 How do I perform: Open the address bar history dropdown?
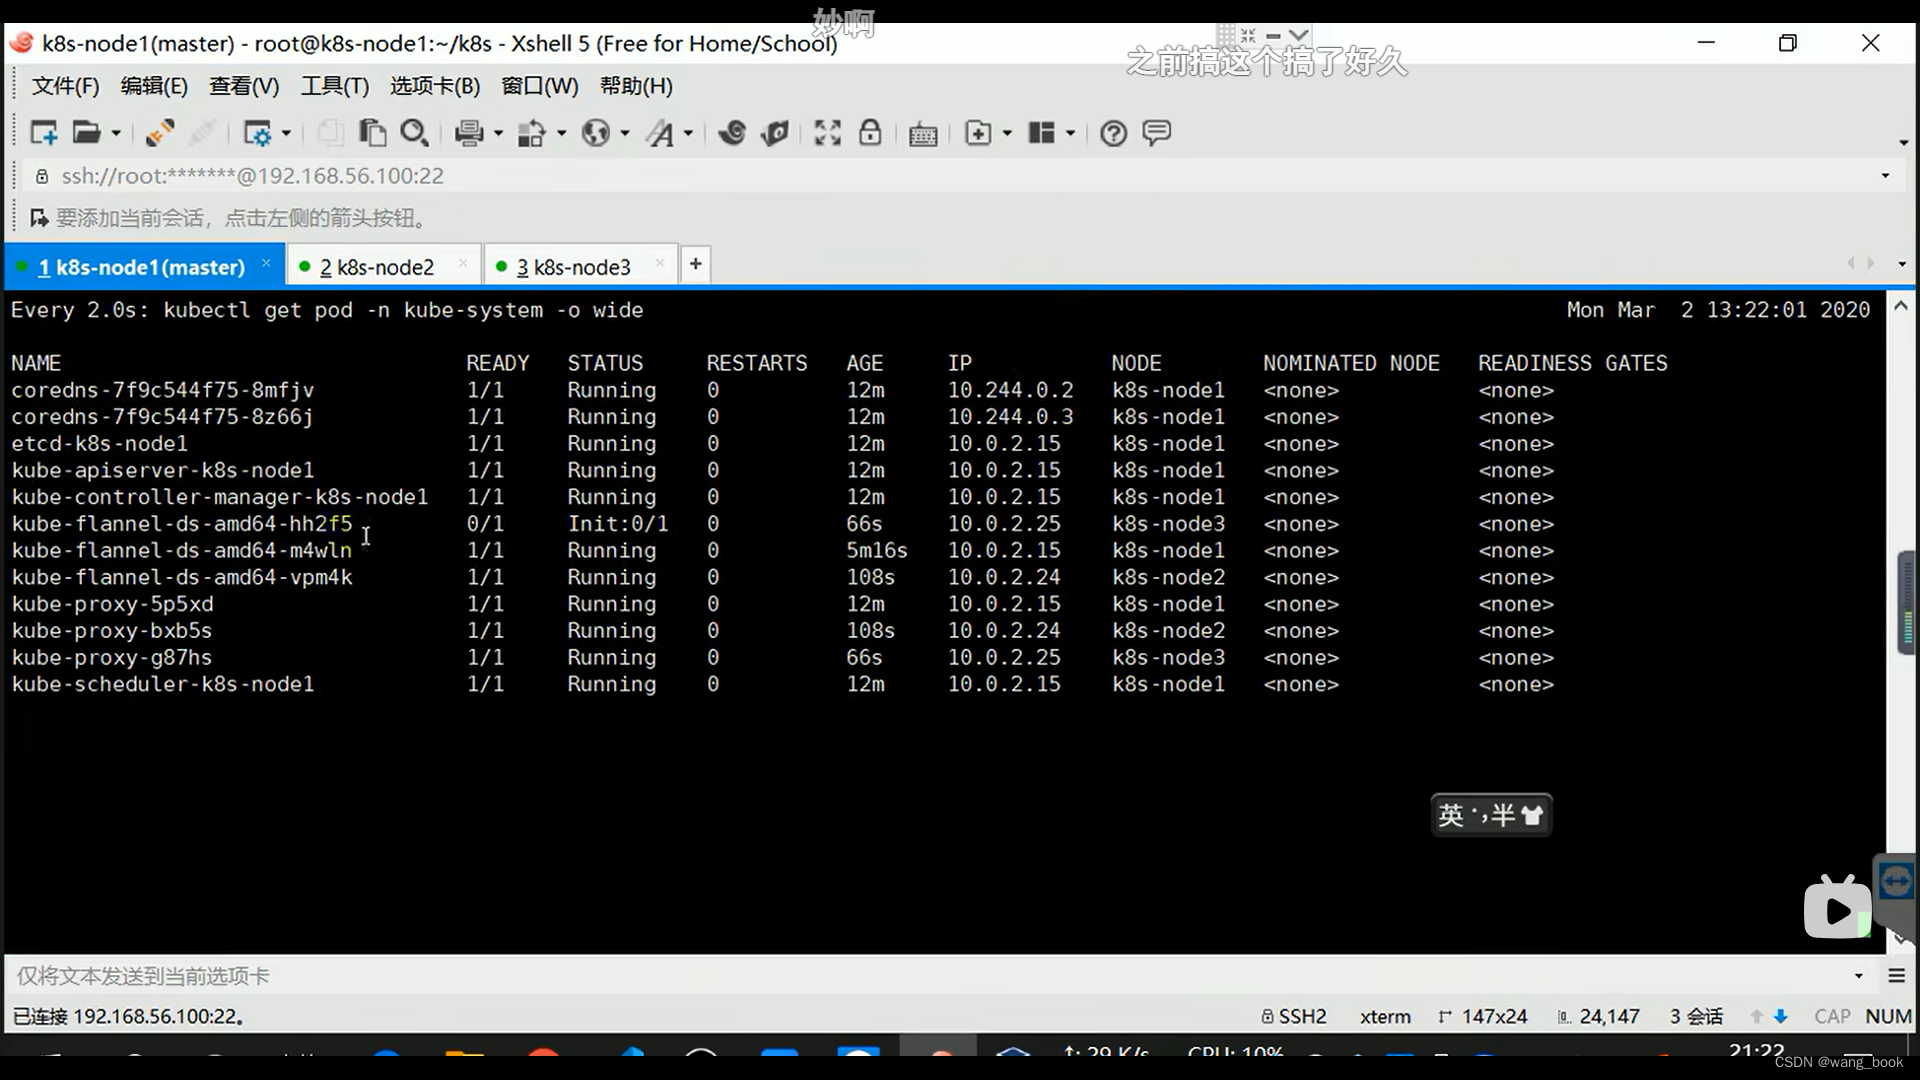pos(1886,176)
